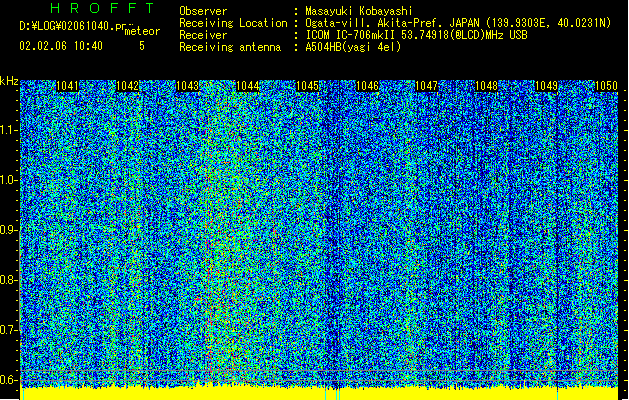Click the Receiver field label

203,35
